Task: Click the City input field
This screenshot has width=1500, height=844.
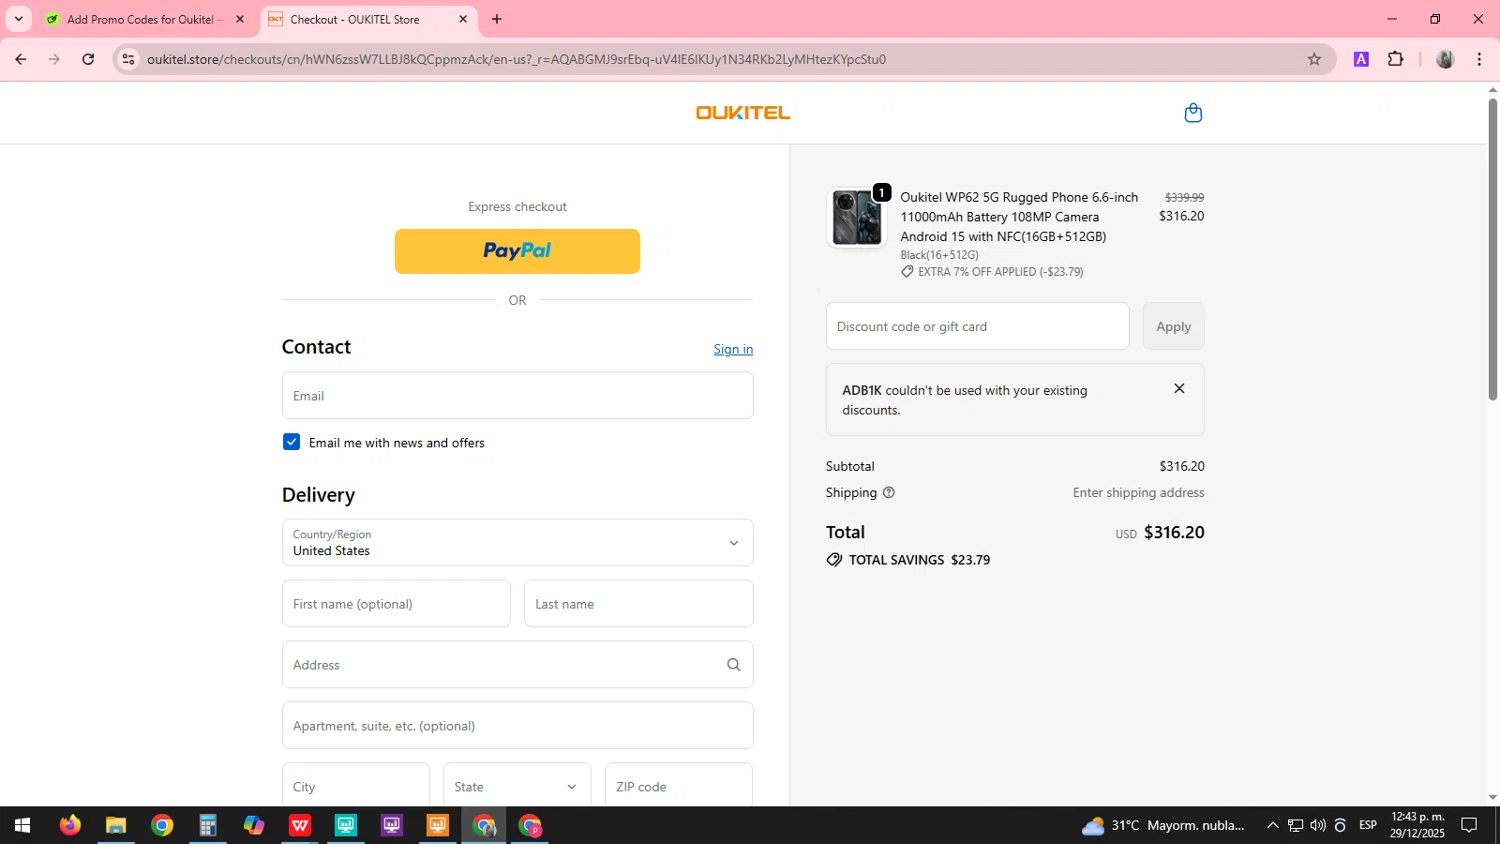Action: tap(356, 787)
